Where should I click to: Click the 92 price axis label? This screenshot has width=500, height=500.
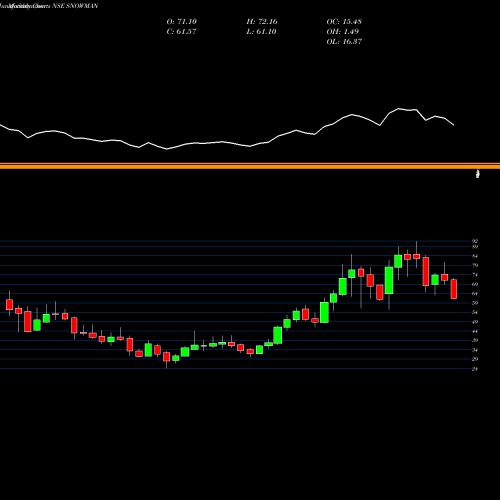pyautogui.click(x=475, y=241)
